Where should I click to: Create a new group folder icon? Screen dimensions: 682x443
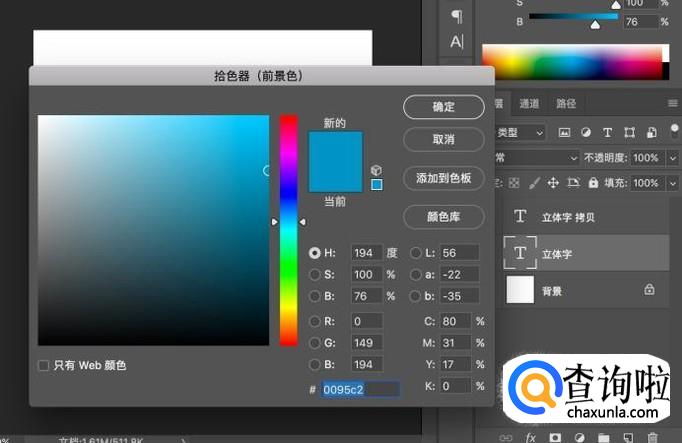(x=603, y=437)
